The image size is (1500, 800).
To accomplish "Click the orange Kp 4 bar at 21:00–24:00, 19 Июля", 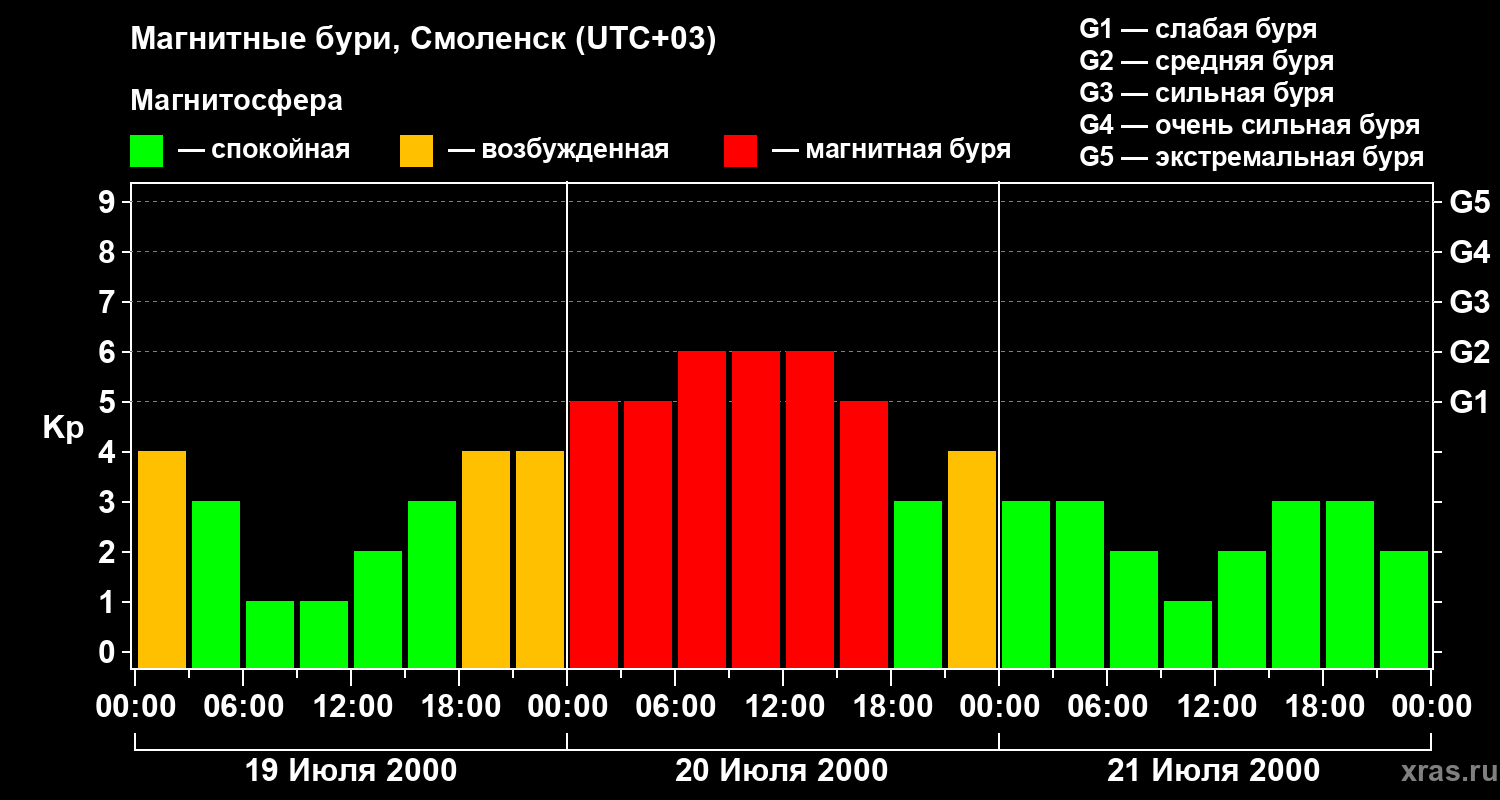I will (540, 559).
